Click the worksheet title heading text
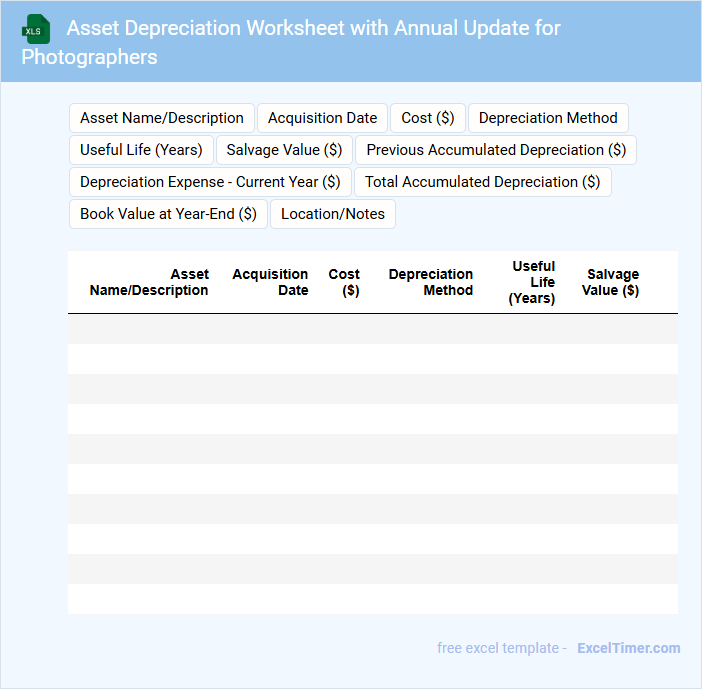The width and height of the screenshot is (702, 689). coord(291,43)
